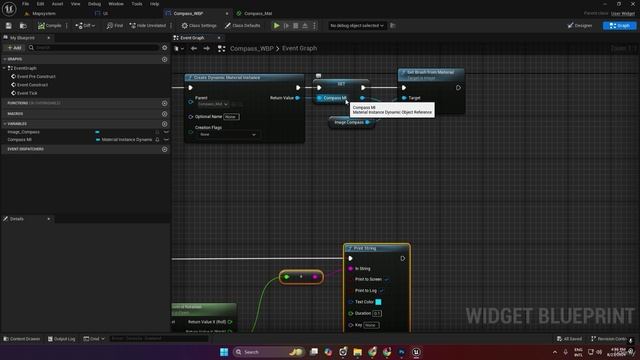The image size is (640, 360).
Task: Select Event Construct in the graph list
Action: point(32,85)
